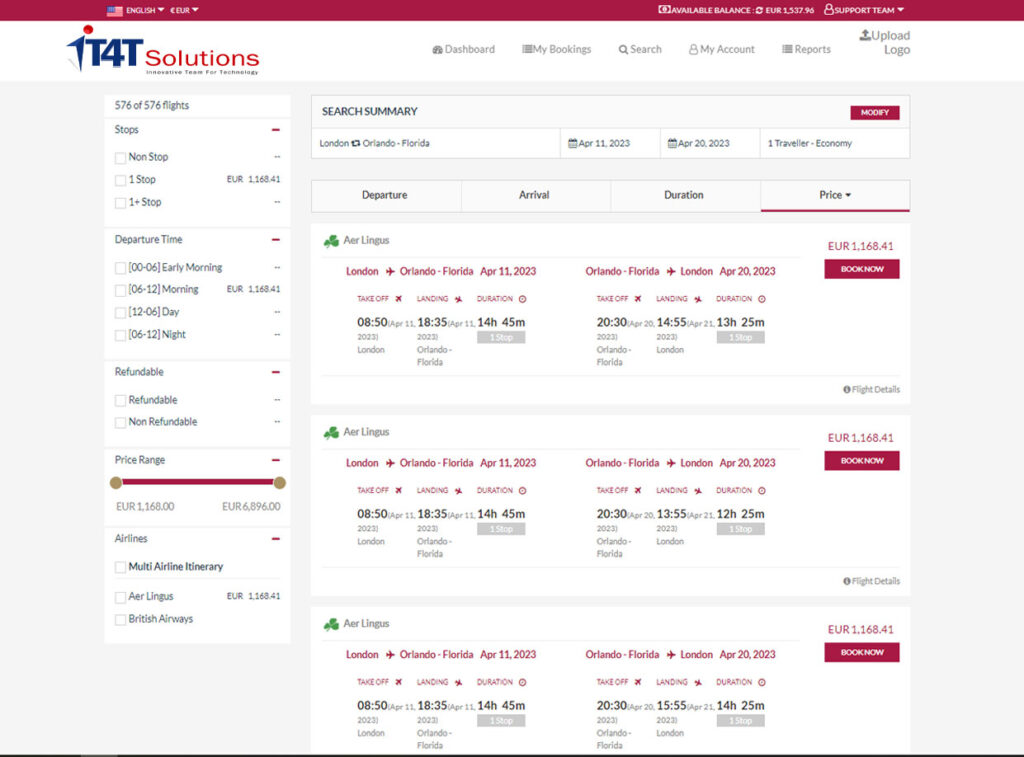Click the third card's return landing plane icon
The height and width of the screenshot is (757, 1024).
[x=698, y=683]
